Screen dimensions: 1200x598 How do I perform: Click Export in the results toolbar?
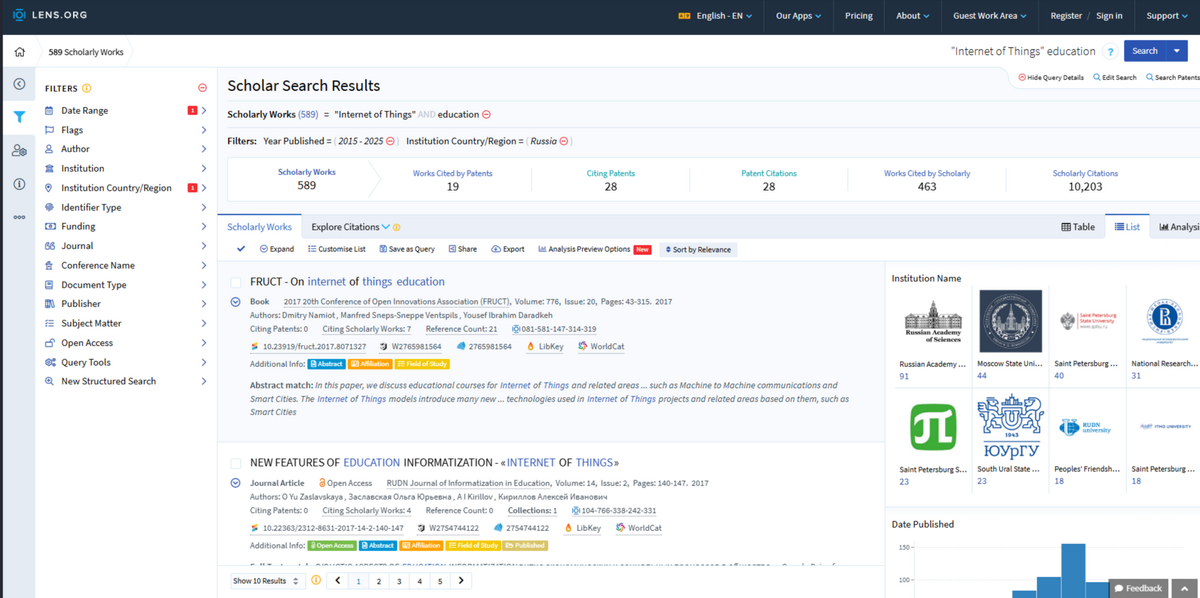508,249
